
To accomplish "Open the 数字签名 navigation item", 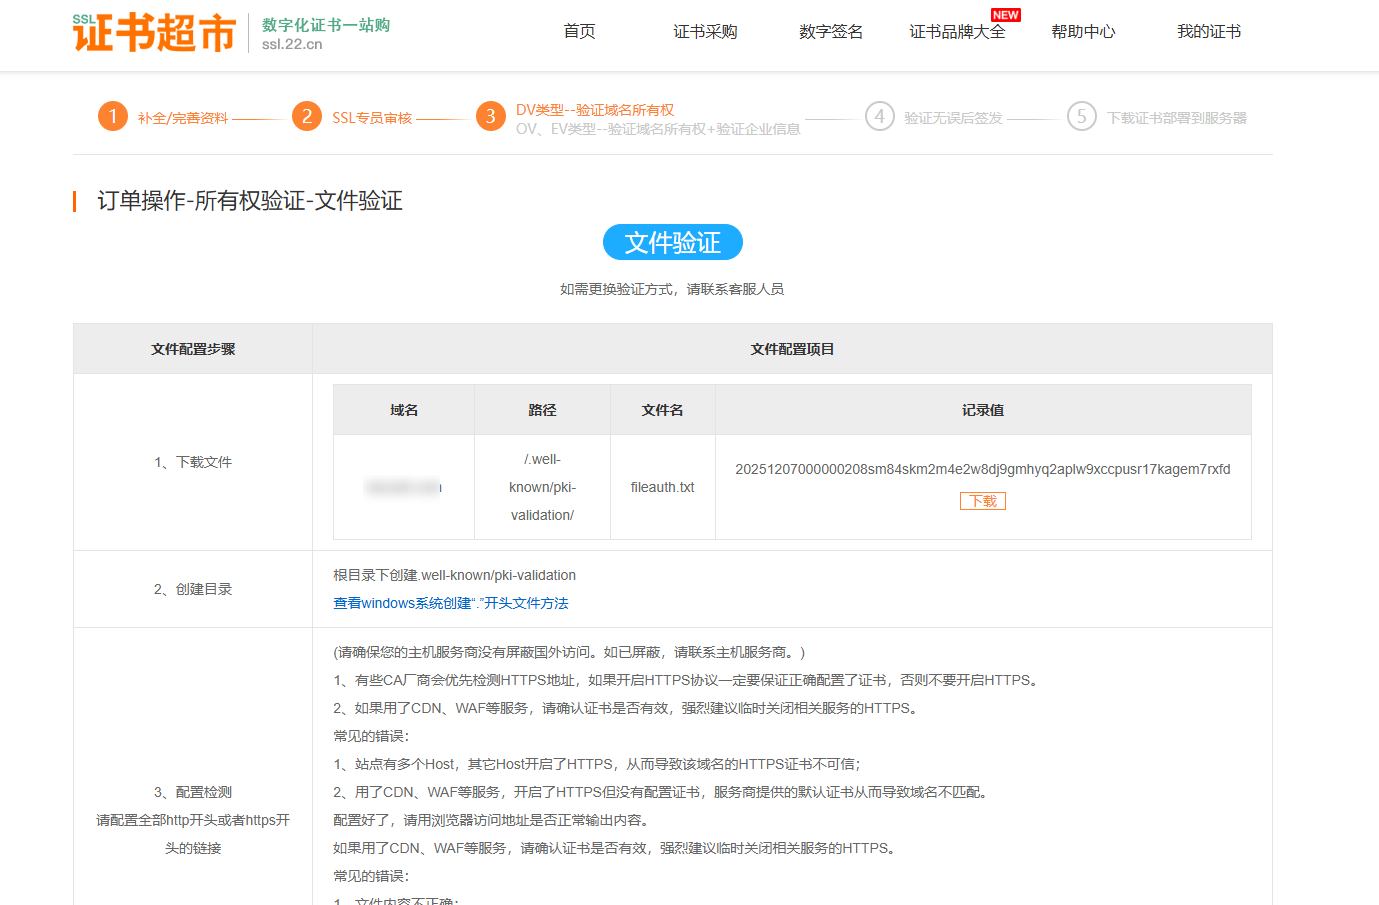I will coord(831,32).
